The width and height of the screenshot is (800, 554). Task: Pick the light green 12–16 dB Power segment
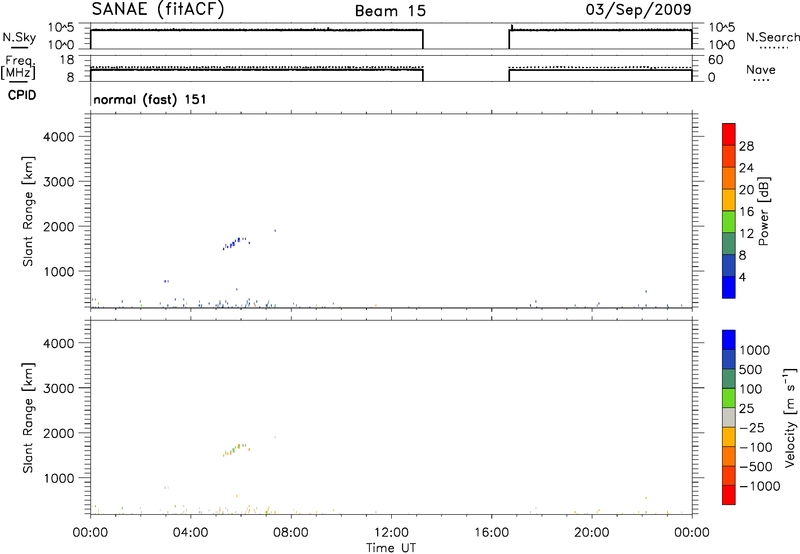point(729,221)
